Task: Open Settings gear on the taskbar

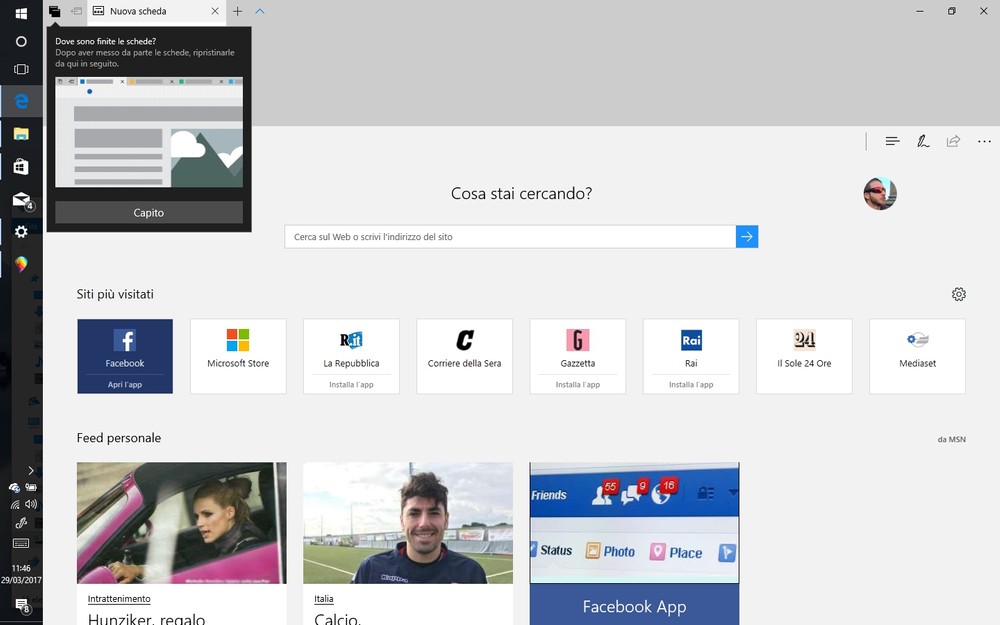Action: tap(21, 232)
